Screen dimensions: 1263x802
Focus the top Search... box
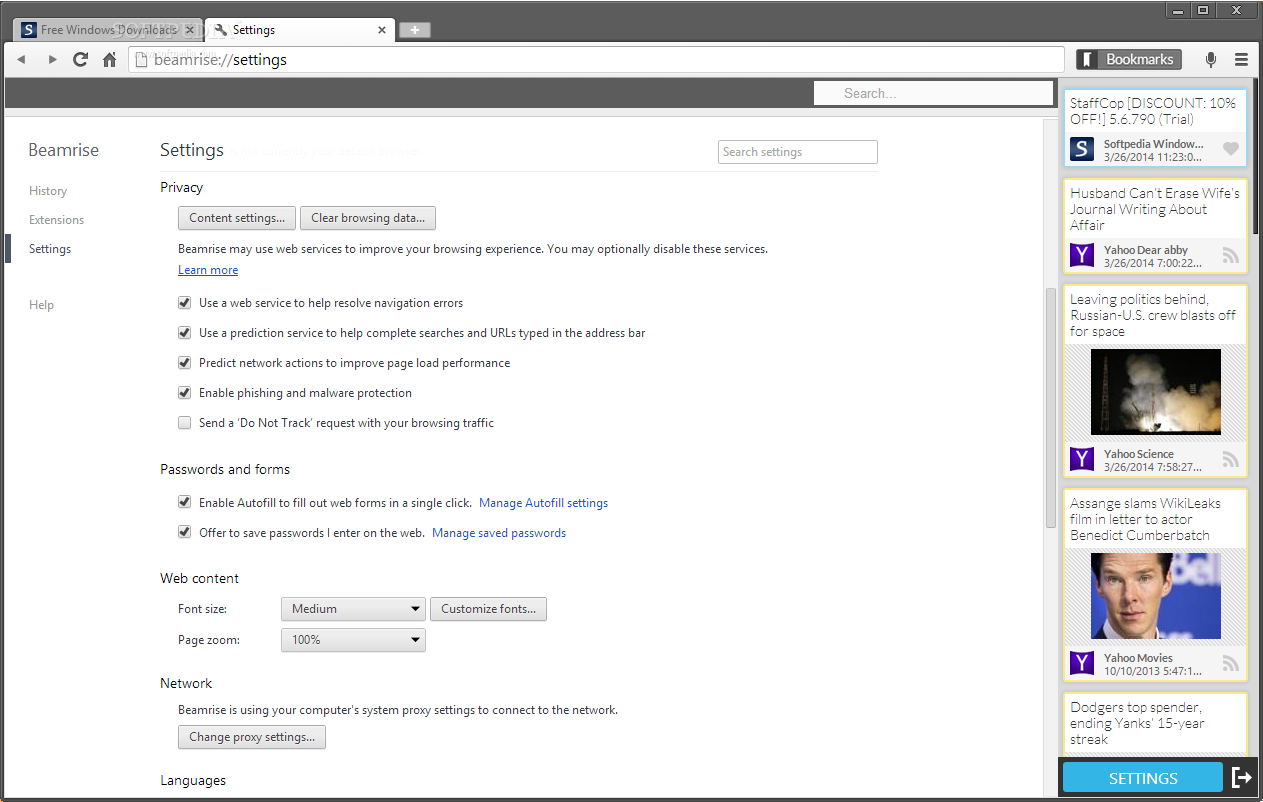[x=933, y=93]
